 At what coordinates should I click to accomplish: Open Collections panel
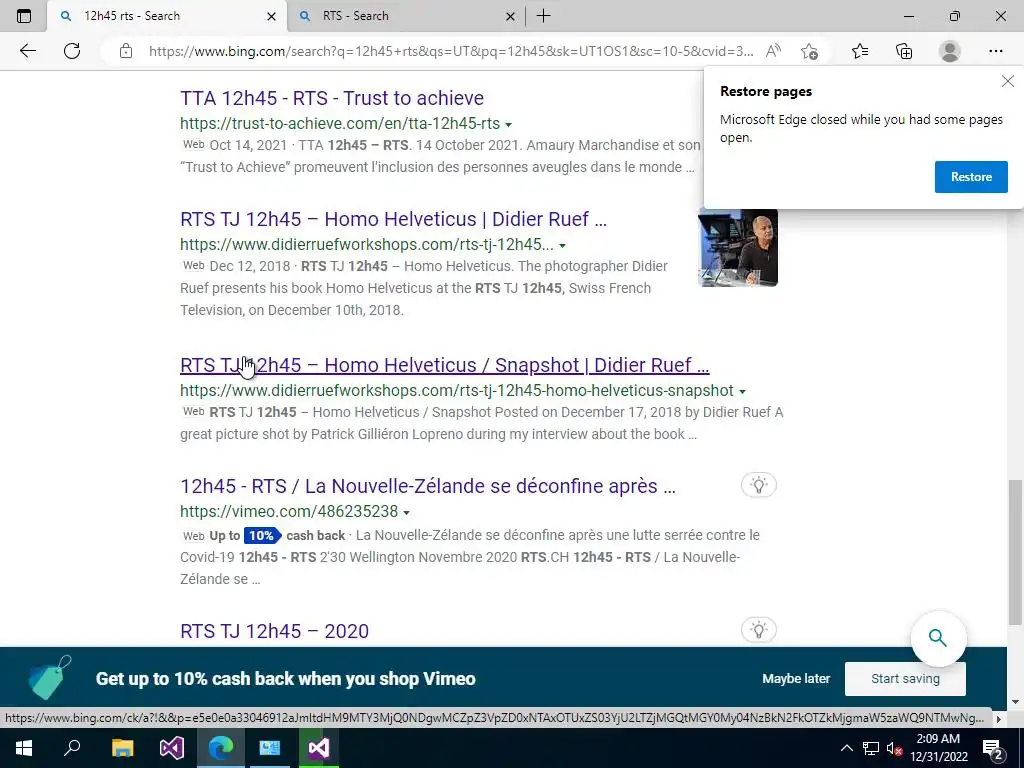click(x=904, y=51)
